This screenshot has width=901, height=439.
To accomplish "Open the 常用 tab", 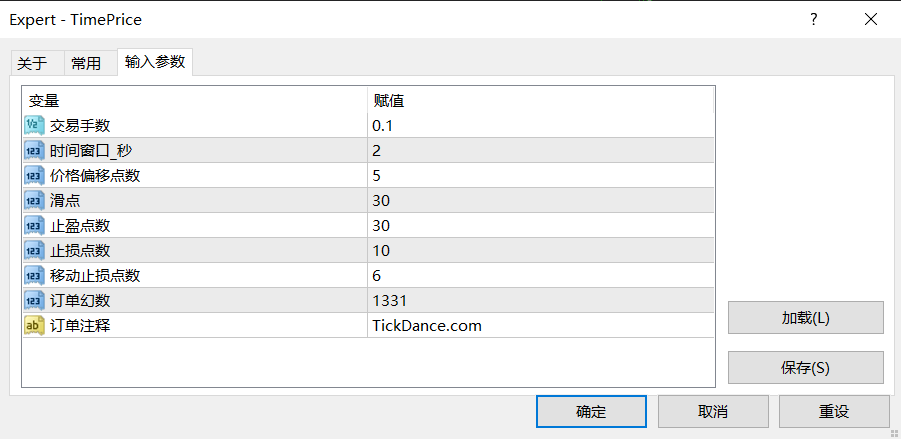I will [x=86, y=64].
